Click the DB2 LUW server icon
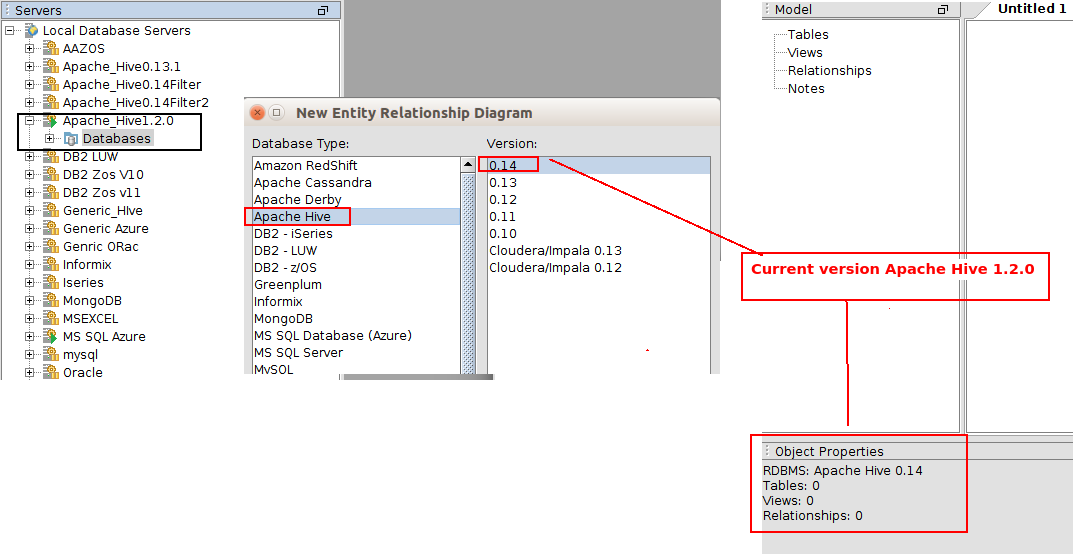1076x556 pixels. (51, 157)
